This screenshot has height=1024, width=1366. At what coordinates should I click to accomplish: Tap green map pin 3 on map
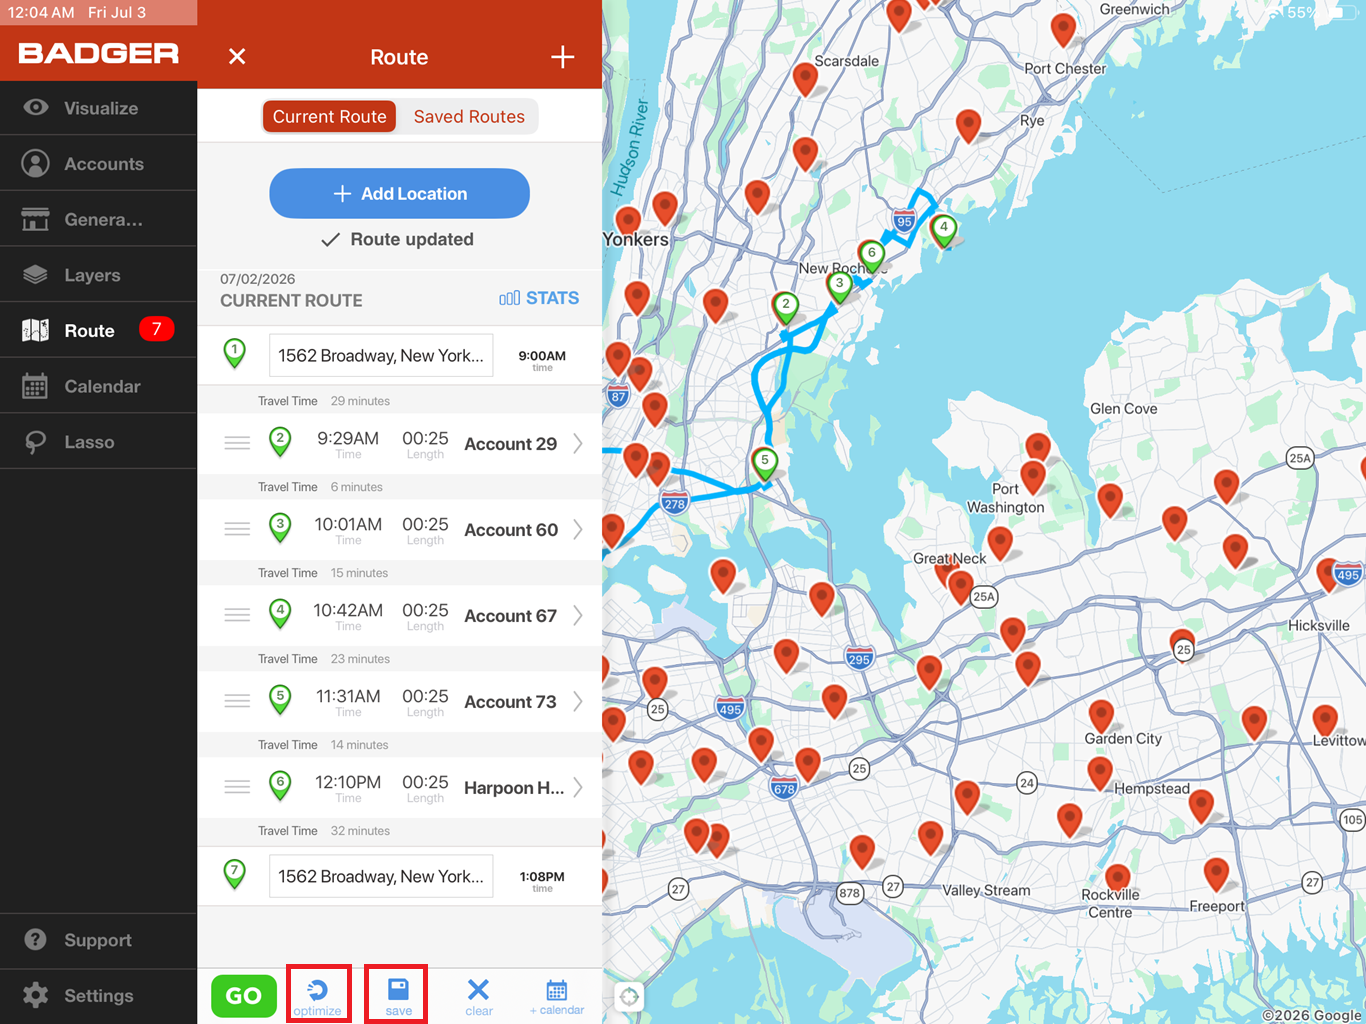[x=840, y=287]
